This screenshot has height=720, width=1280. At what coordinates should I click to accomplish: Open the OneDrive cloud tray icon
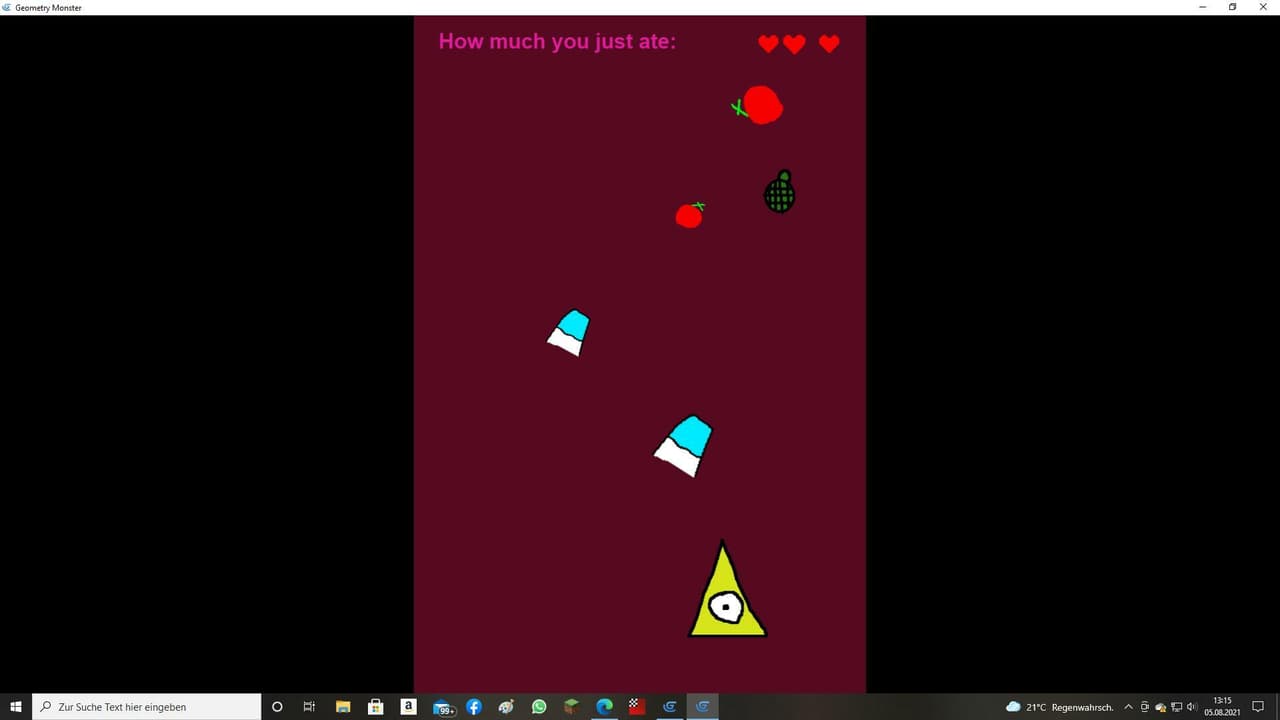click(x=1161, y=707)
